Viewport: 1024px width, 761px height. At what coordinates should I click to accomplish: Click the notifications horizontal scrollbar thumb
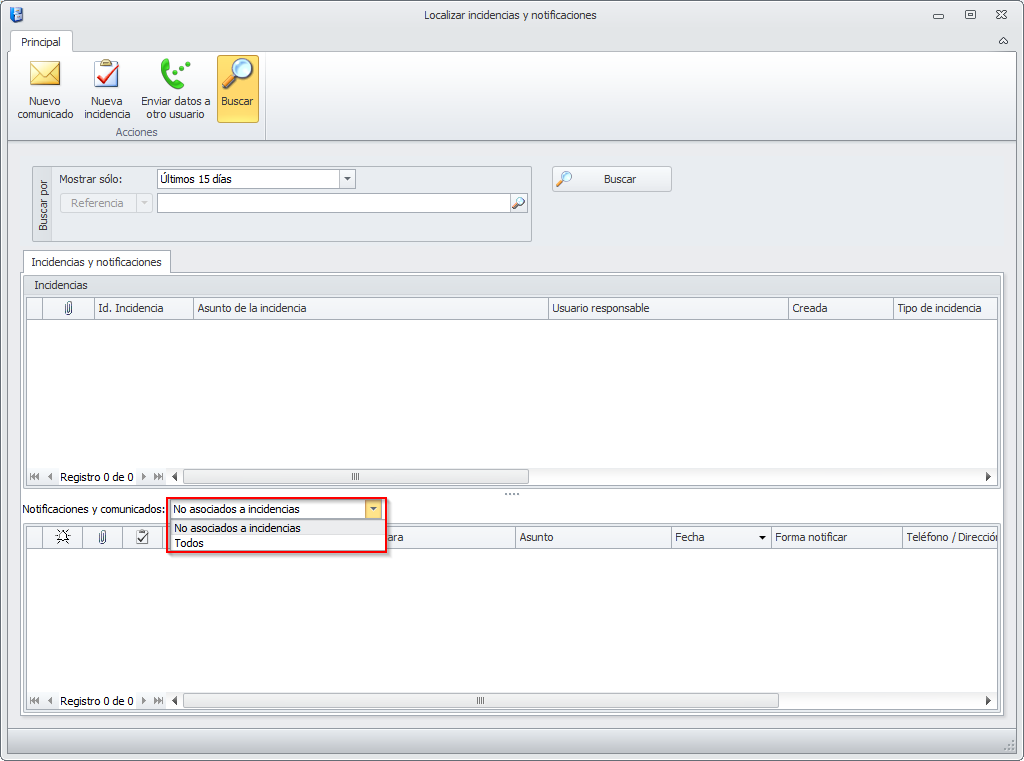coord(481,701)
